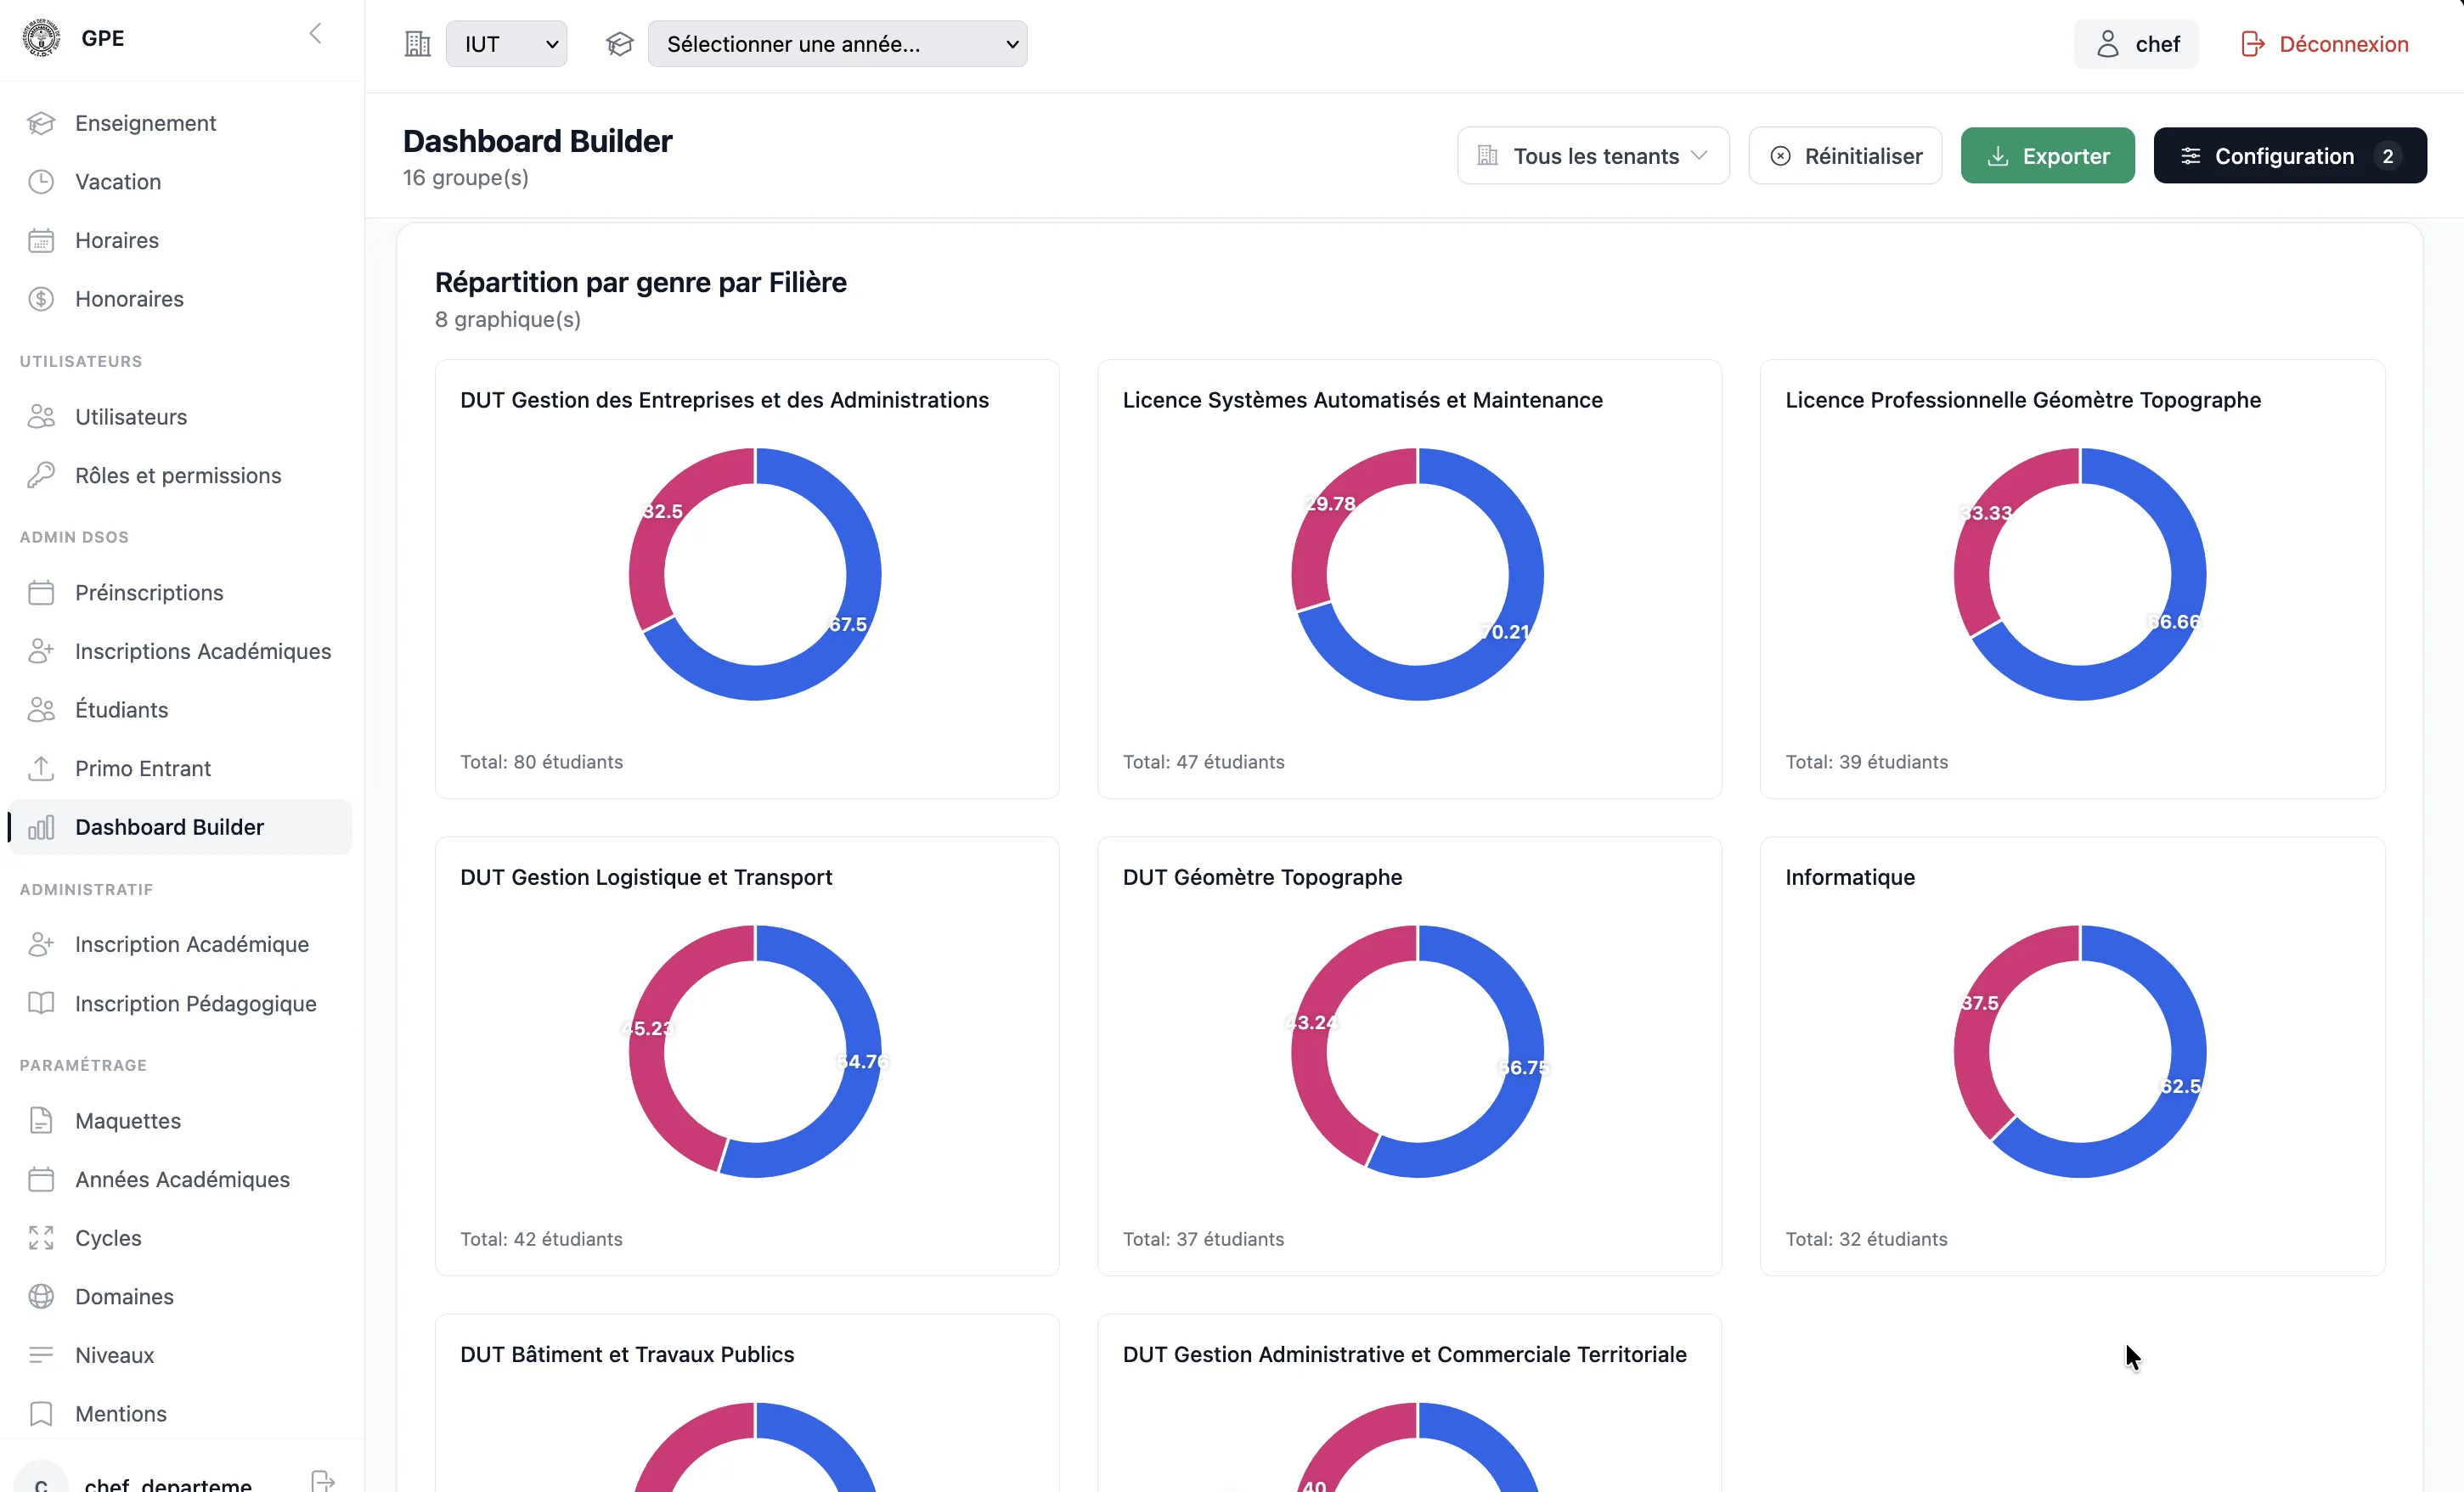Click the building icon beside IUT selector
Viewport: 2464px width, 1492px height.
pos(417,44)
